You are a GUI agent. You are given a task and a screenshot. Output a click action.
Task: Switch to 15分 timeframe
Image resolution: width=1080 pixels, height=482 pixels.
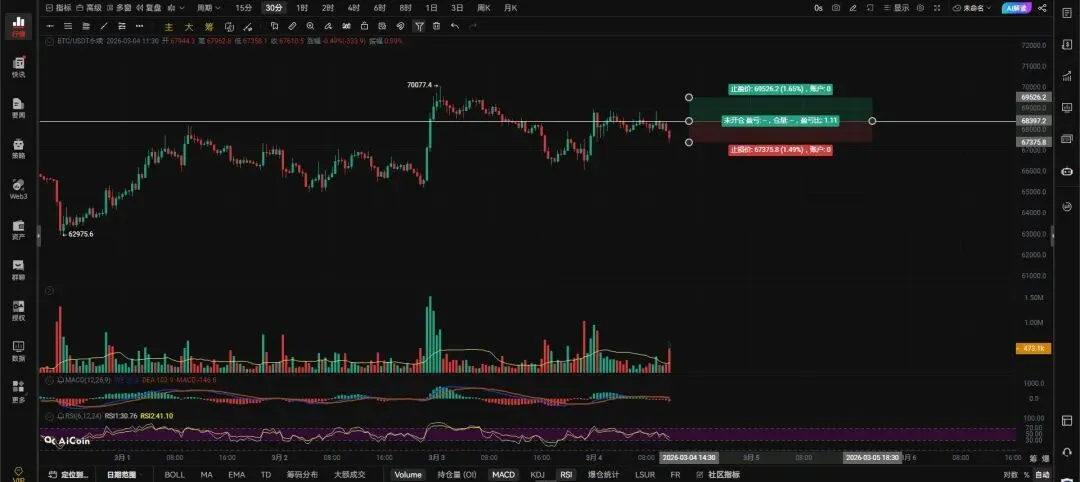(243, 8)
